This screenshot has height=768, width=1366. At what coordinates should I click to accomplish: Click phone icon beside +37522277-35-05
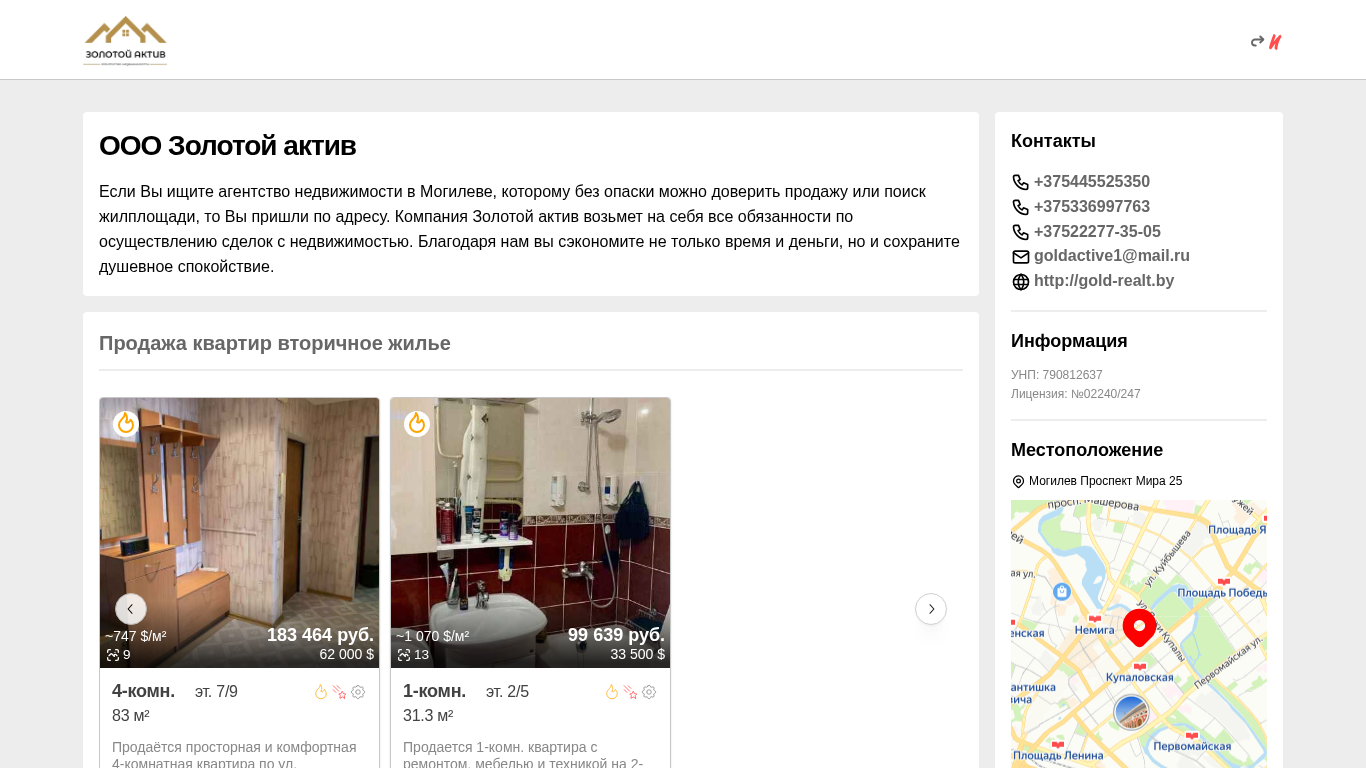1020,232
